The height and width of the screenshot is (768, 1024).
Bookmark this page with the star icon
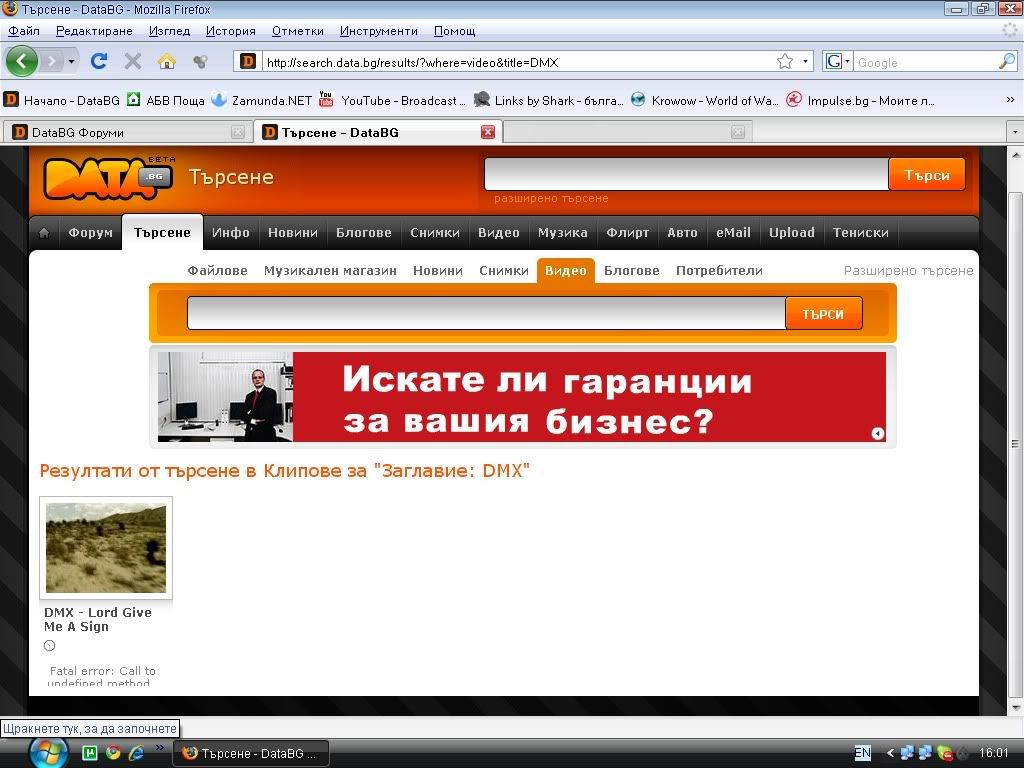[785, 61]
